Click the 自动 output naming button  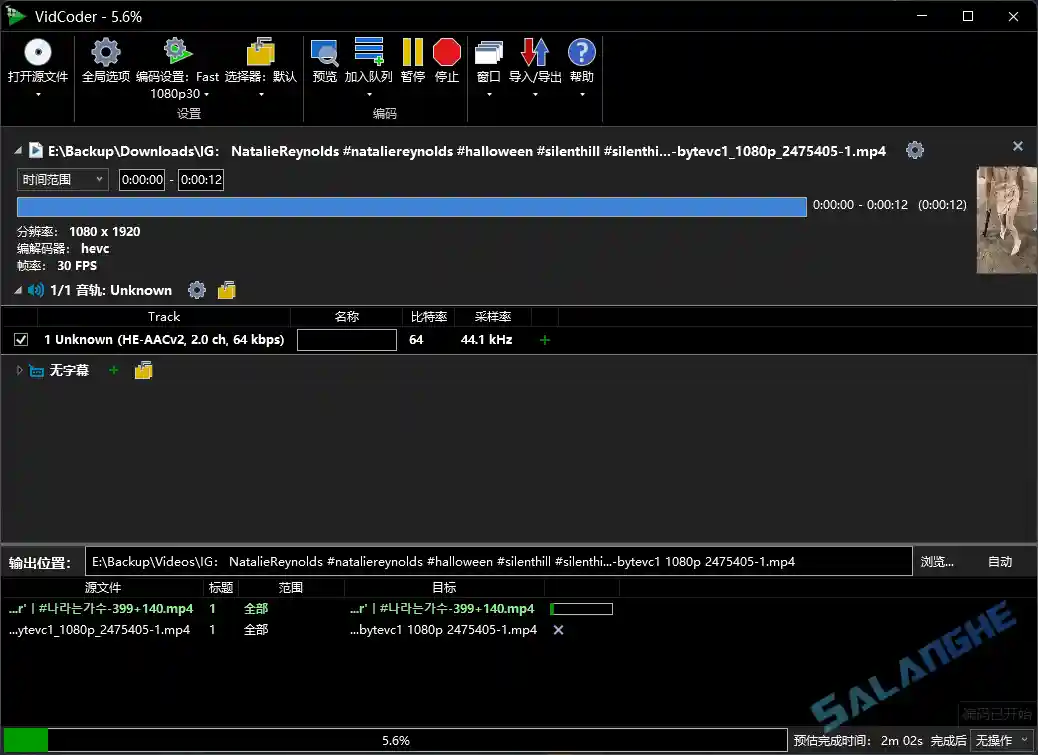point(1001,561)
